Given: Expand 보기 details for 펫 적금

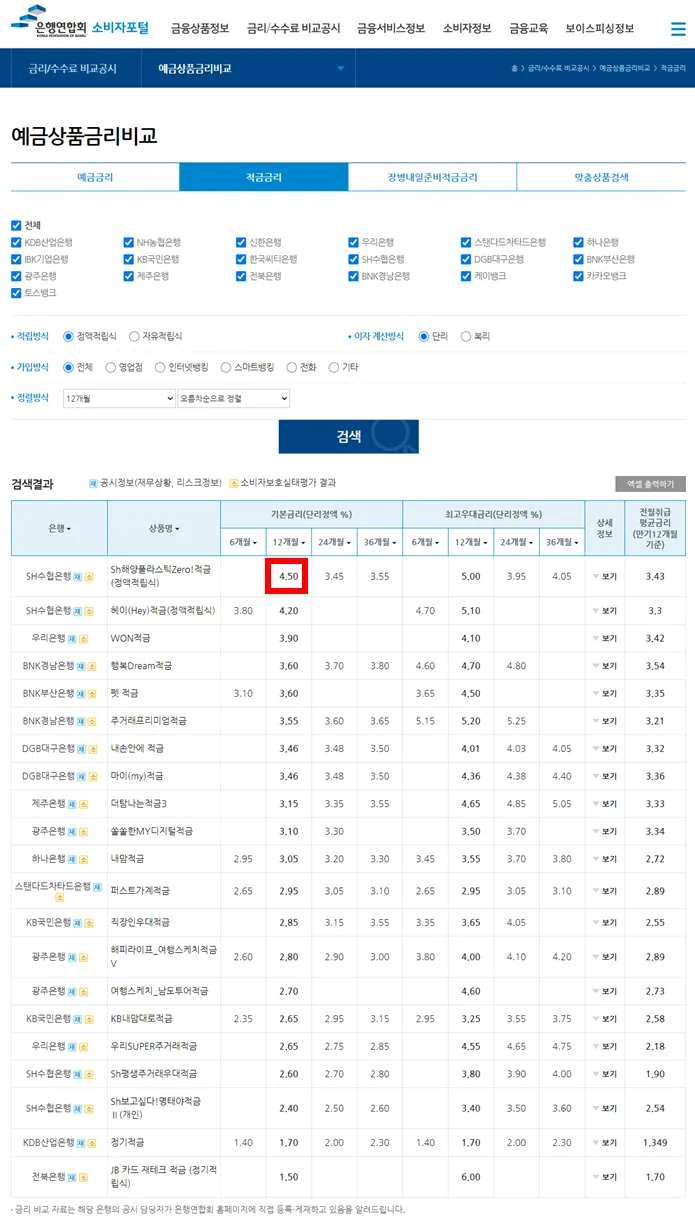Looking at the screenshot, I should pos(604,694).
